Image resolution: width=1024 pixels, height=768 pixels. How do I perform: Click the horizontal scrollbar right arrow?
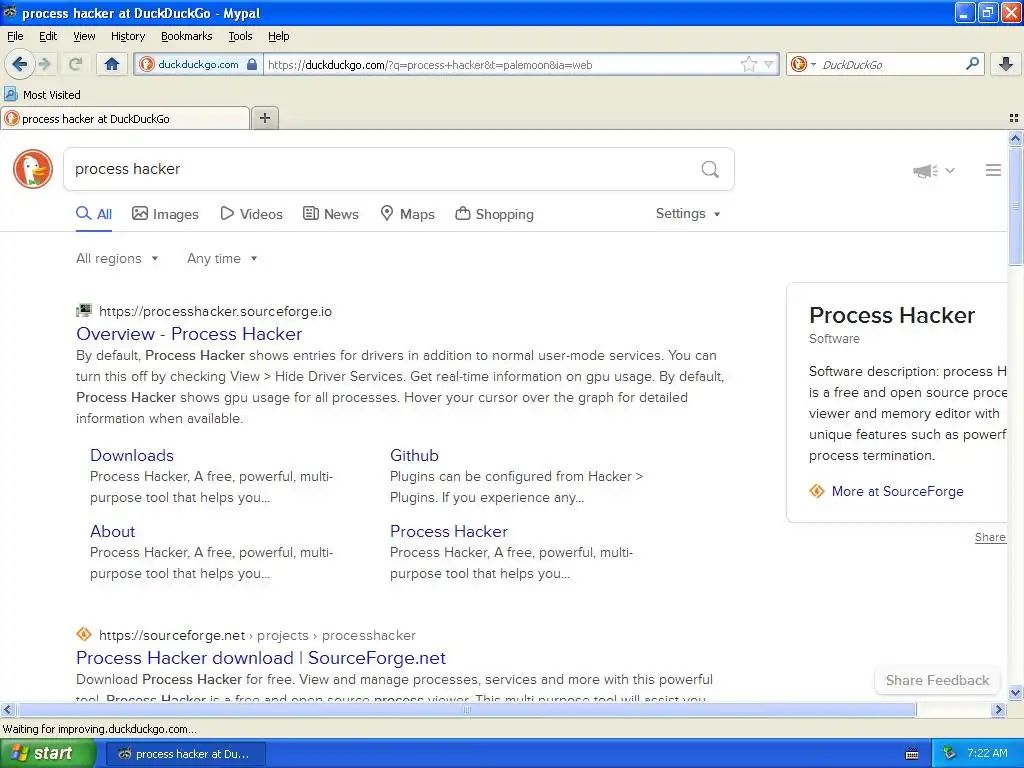pyautogui.click(x=998, y=709)
